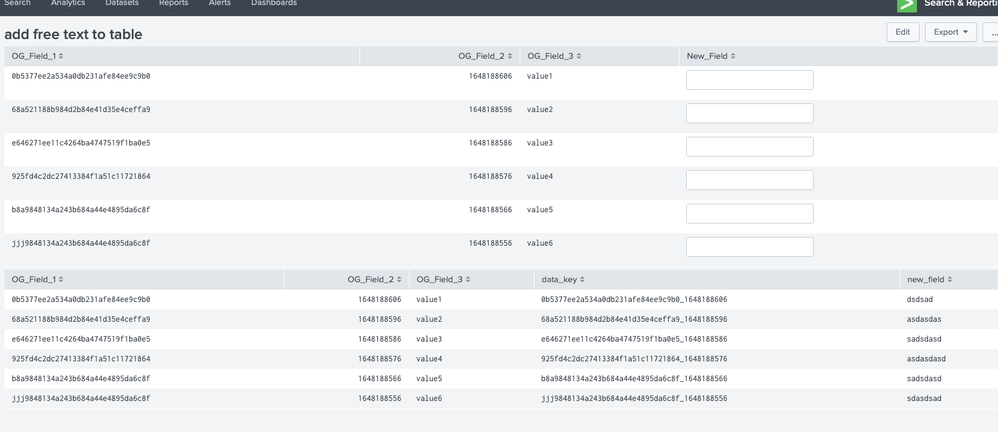Viewport: 998px width, 432px height.
Task: Click the data_key cell for value4 row
Action: tap(634, 359)
